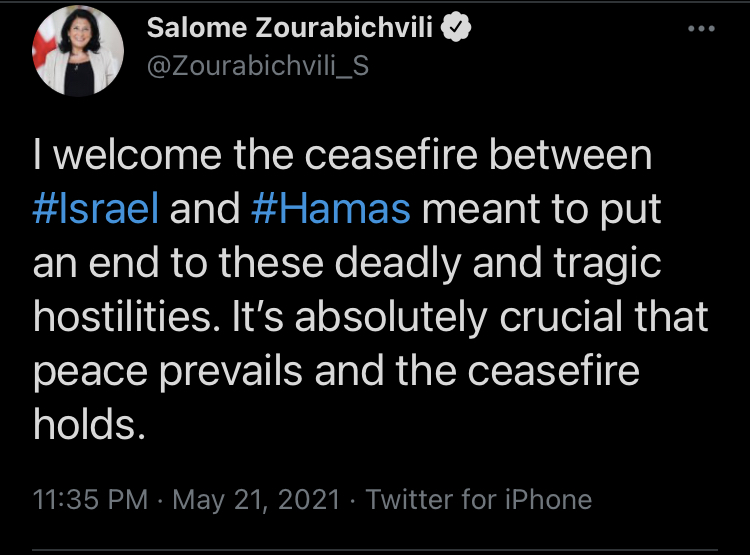
Task: Click the blue verified badge icon
Action: coord(456,28)
